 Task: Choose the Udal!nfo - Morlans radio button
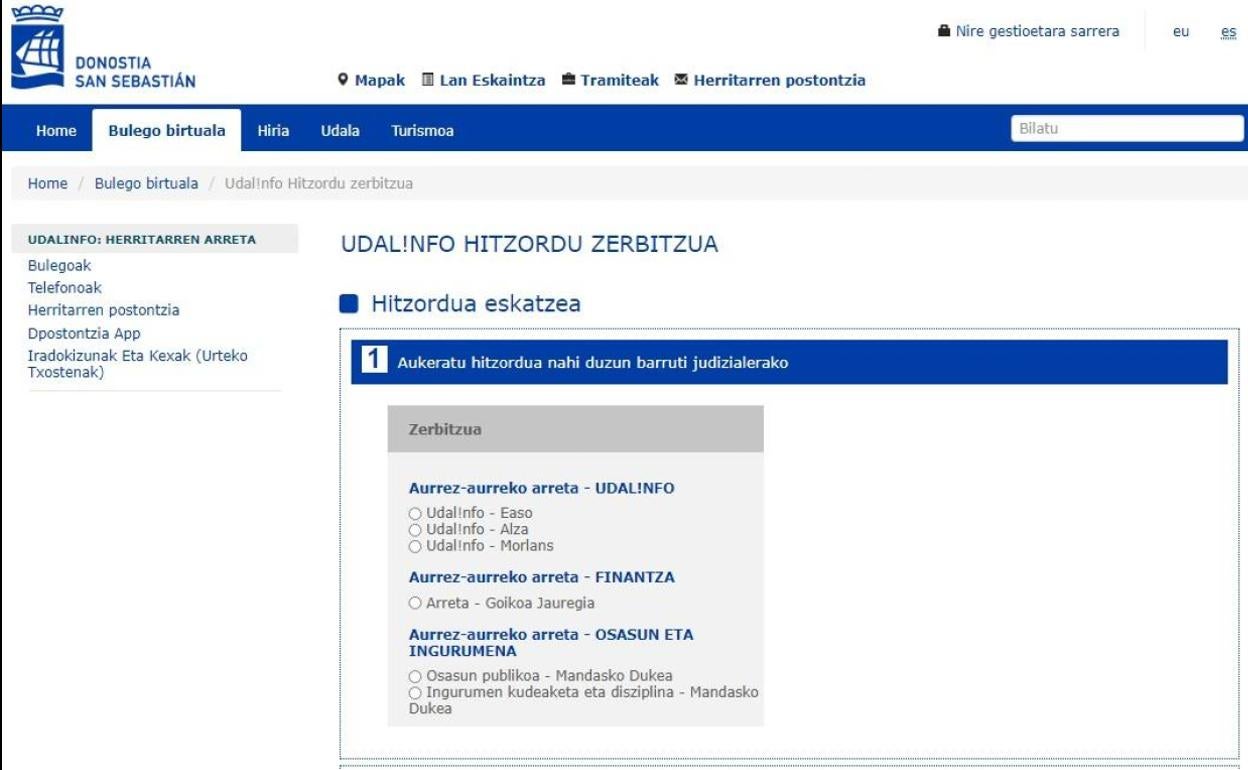point(415,545)
